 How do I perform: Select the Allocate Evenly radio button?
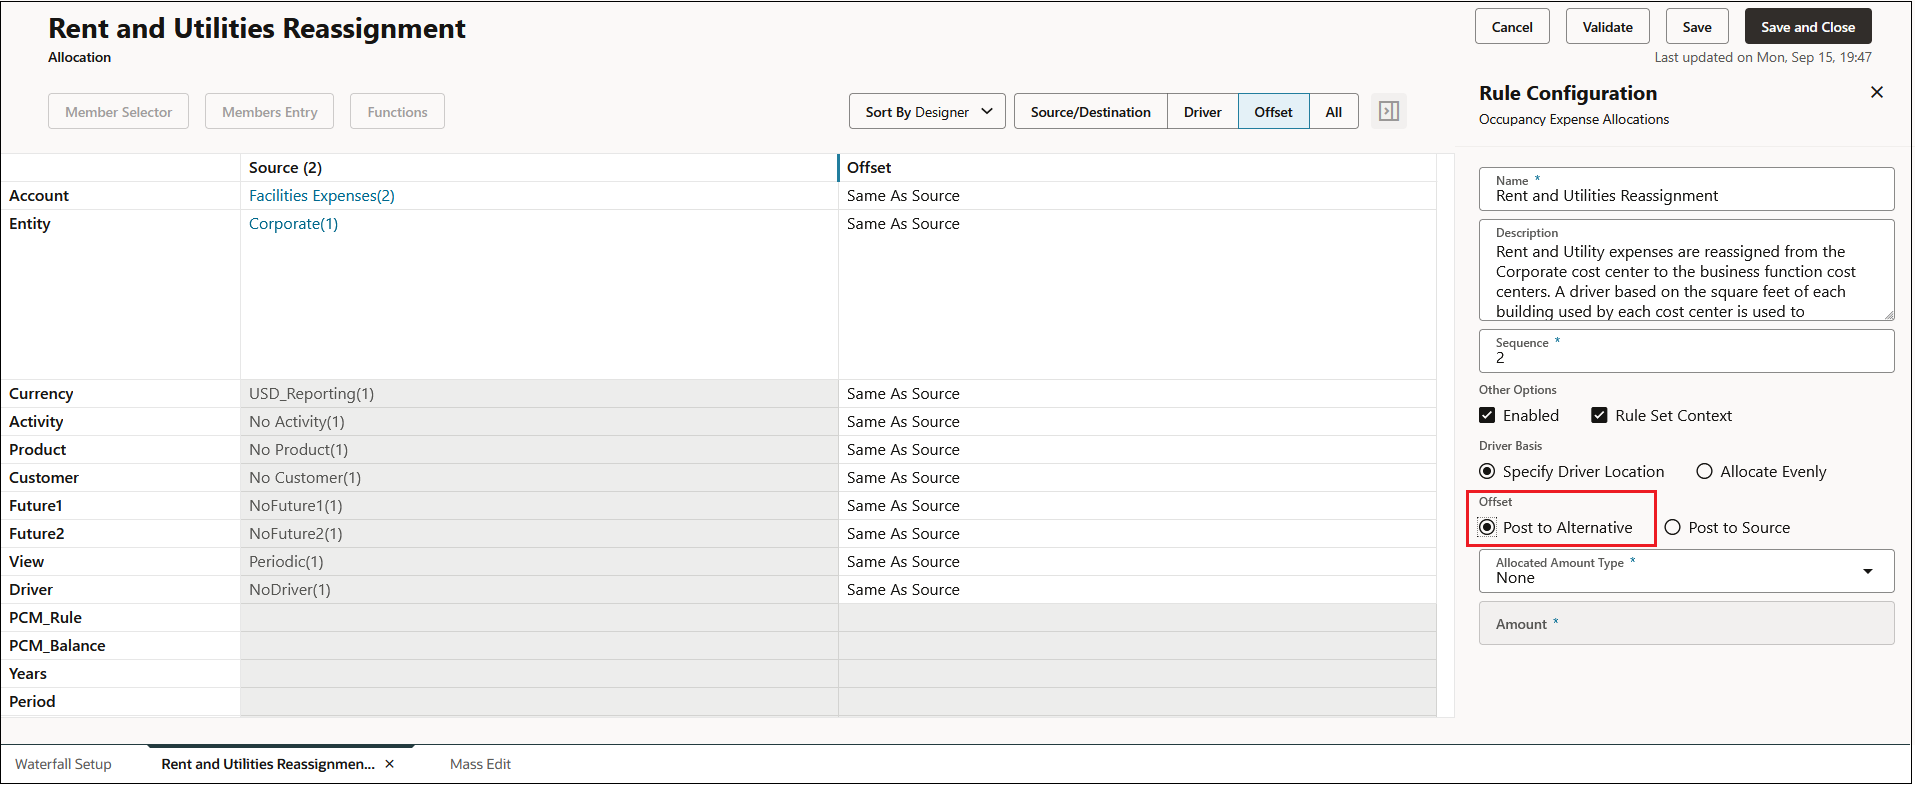coord(1705,471)
